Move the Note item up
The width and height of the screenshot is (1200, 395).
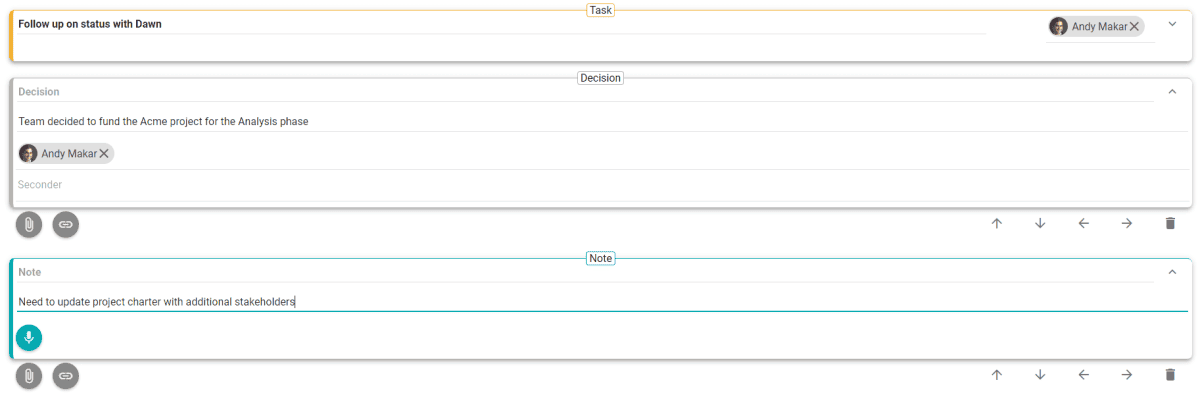click(x=996, y=375)
